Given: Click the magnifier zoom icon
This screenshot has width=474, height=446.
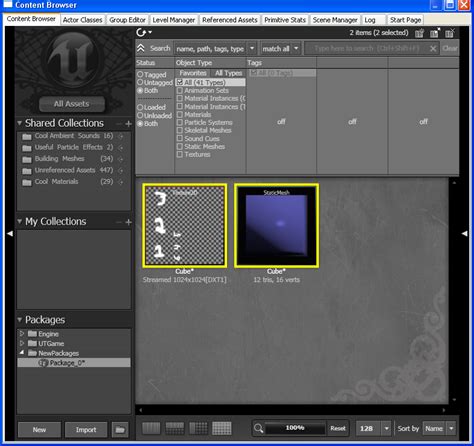Looking at the screenshot, I should tap(258, 428).
